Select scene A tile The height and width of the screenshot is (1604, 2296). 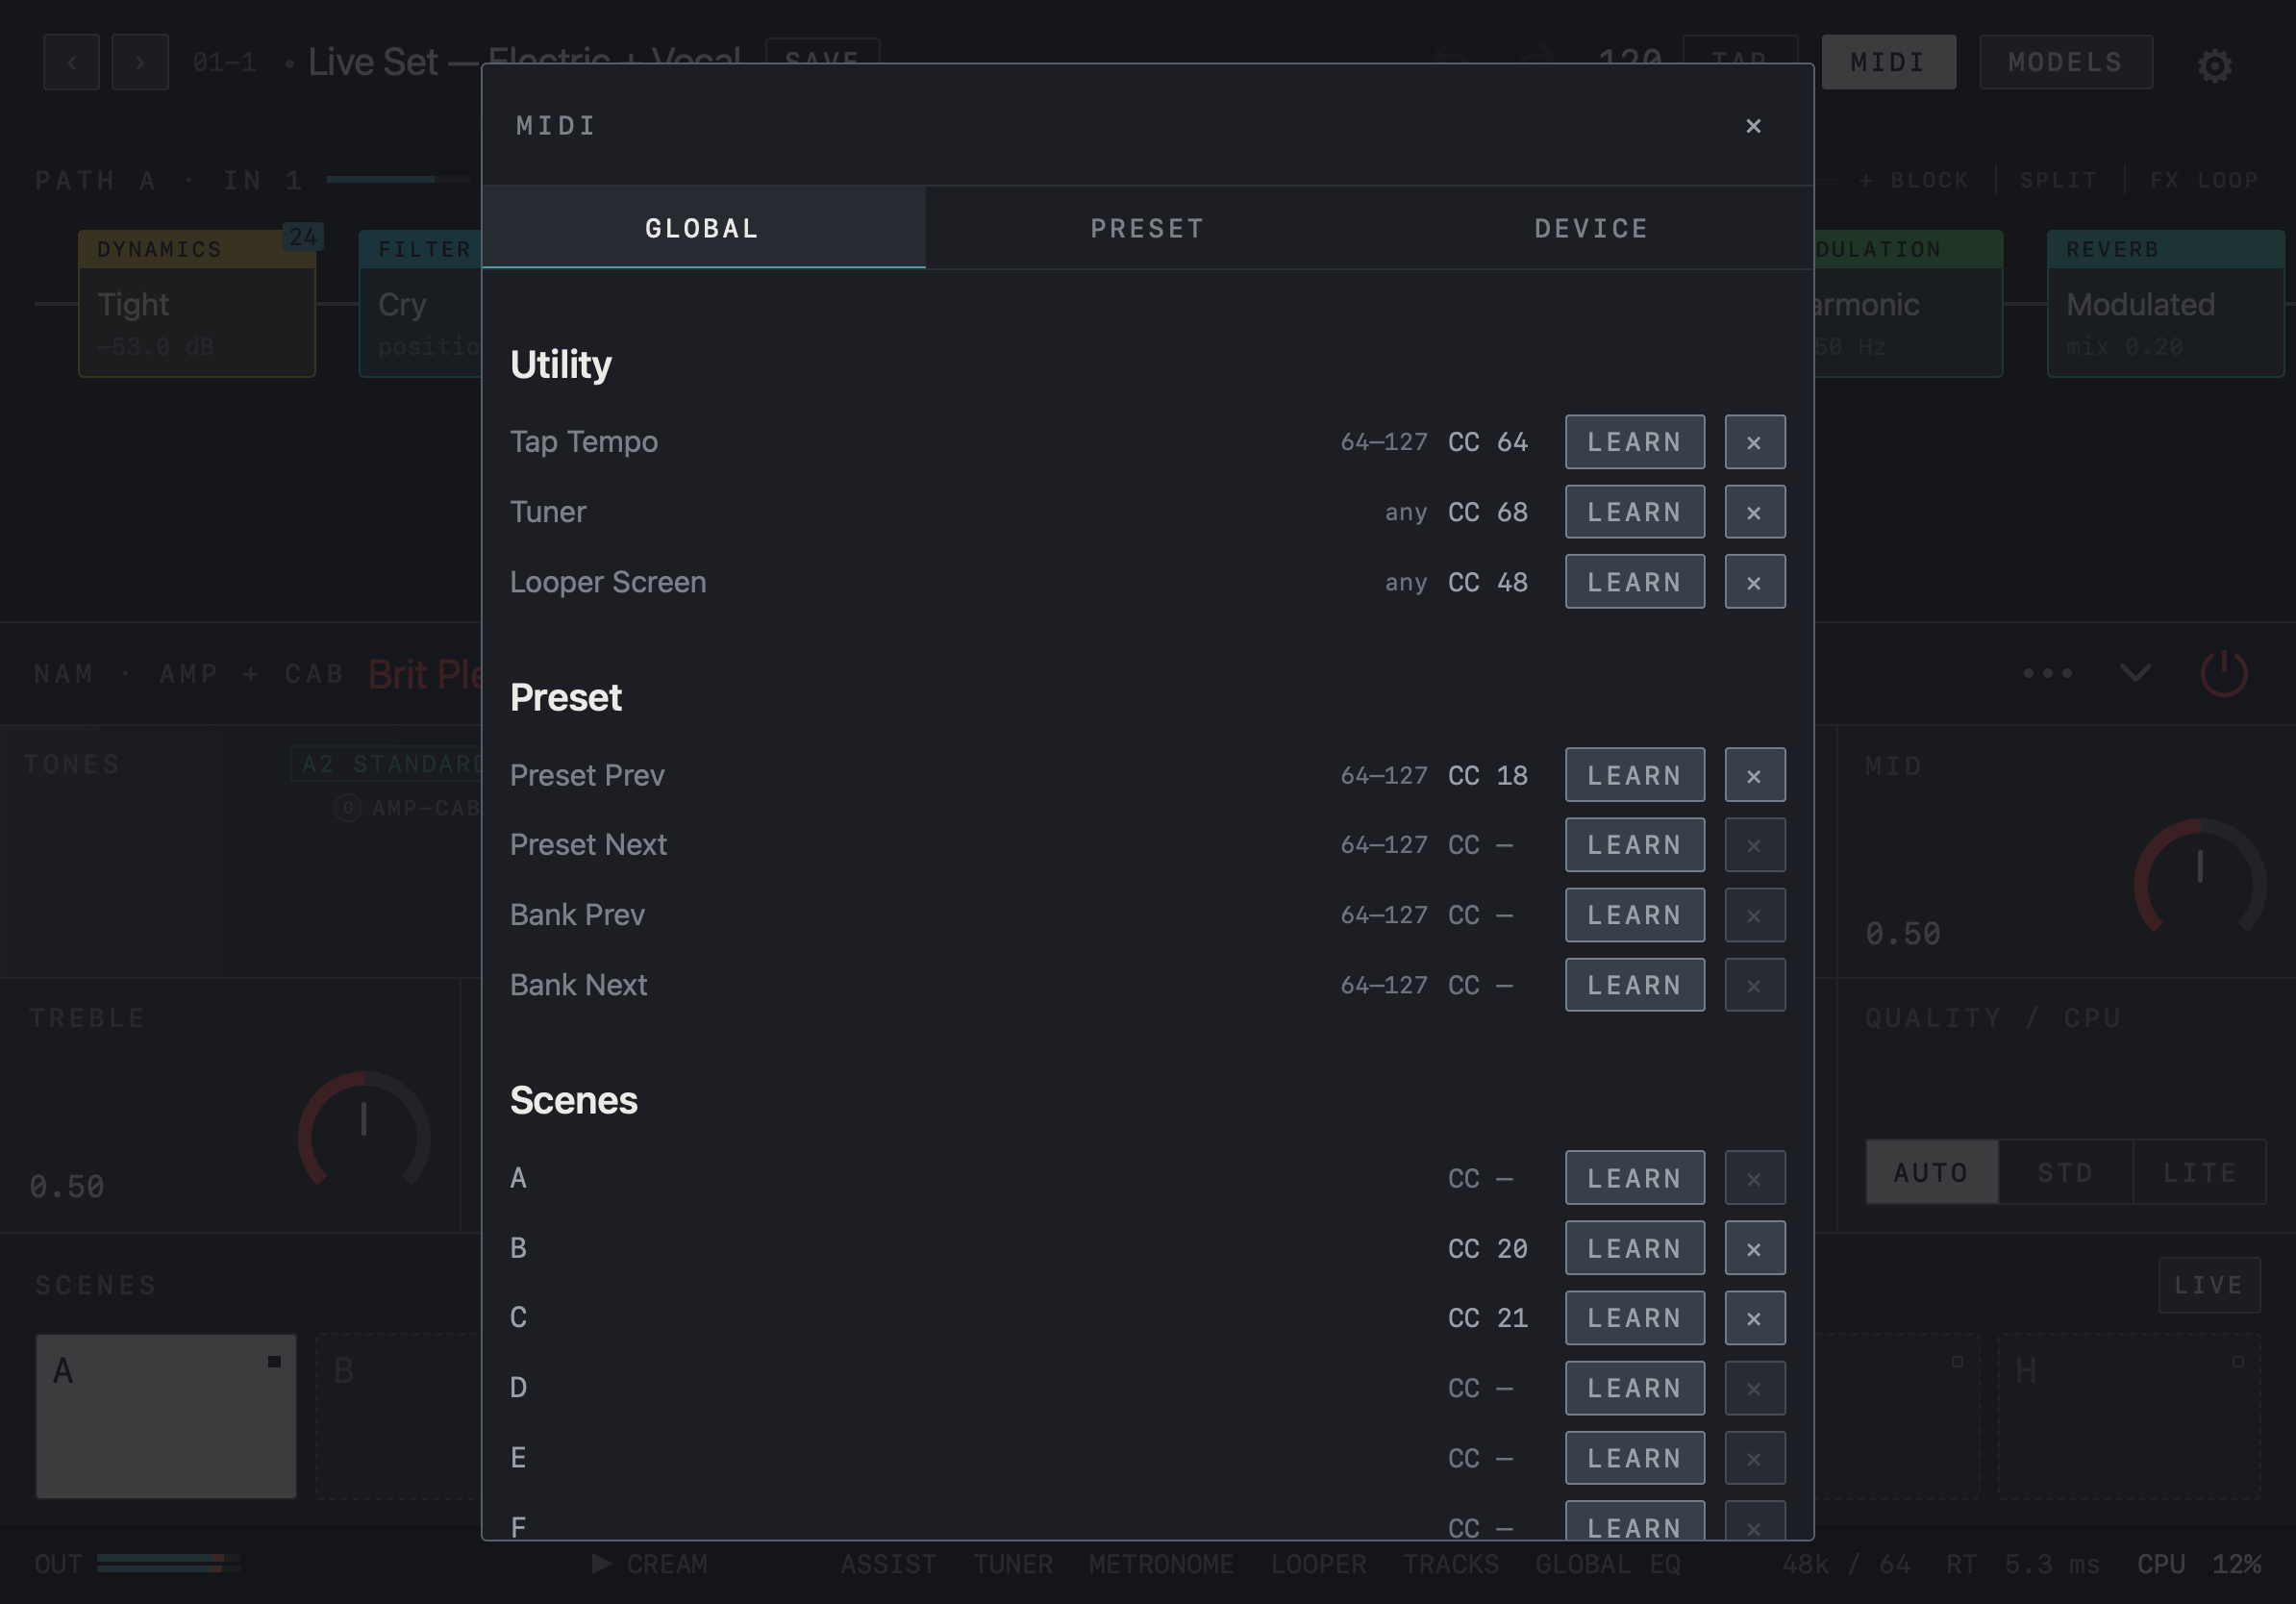click(x=166, y=1416)
